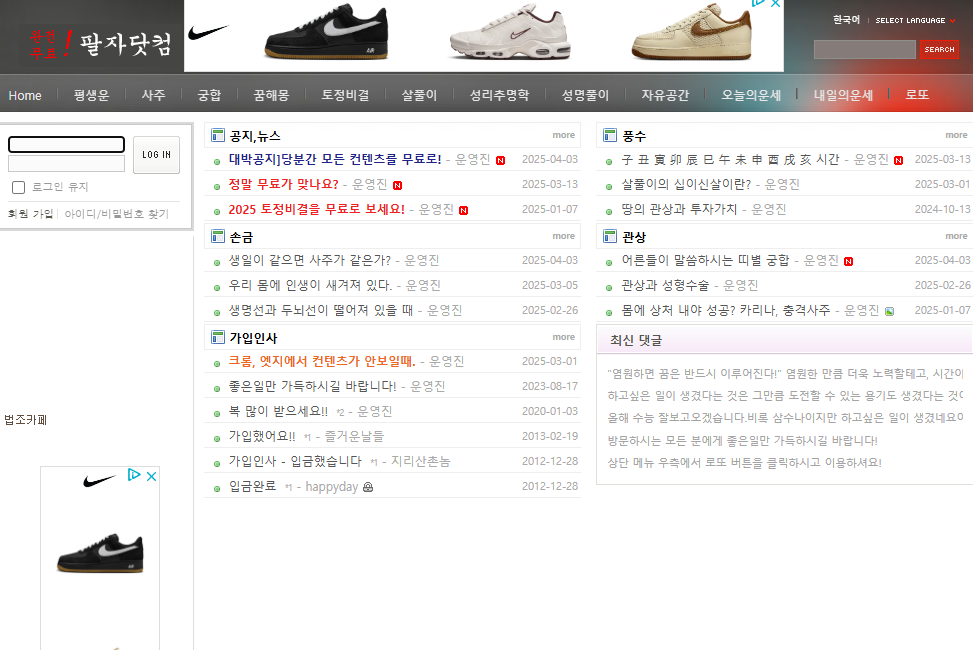Click the black shoe in sidebar ad
This screenshot has height=650, width=973.
click(101, 553)
